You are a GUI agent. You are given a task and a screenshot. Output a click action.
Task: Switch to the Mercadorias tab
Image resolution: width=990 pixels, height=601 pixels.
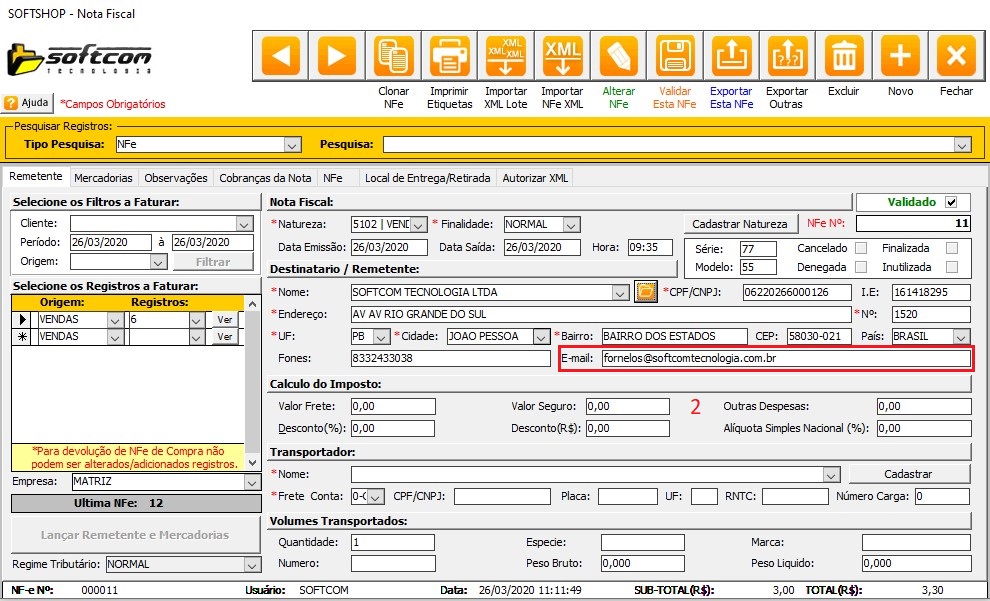(x=104, y=178)
